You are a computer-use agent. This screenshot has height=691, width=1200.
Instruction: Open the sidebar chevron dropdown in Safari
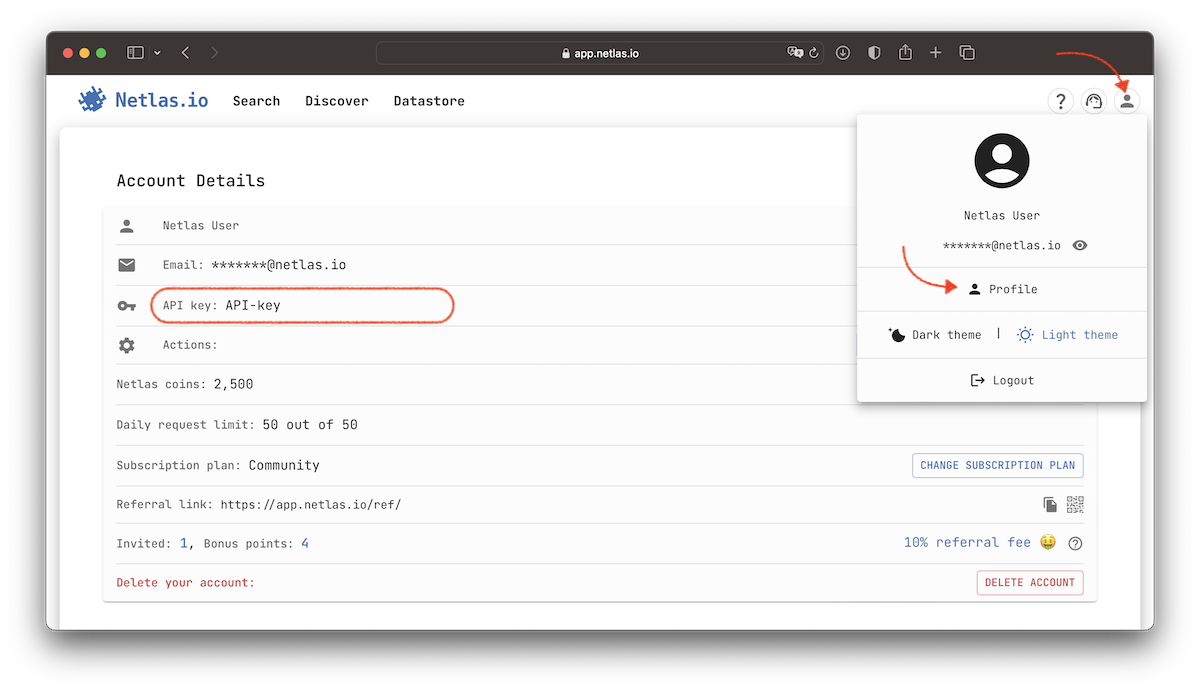(157, 52)
